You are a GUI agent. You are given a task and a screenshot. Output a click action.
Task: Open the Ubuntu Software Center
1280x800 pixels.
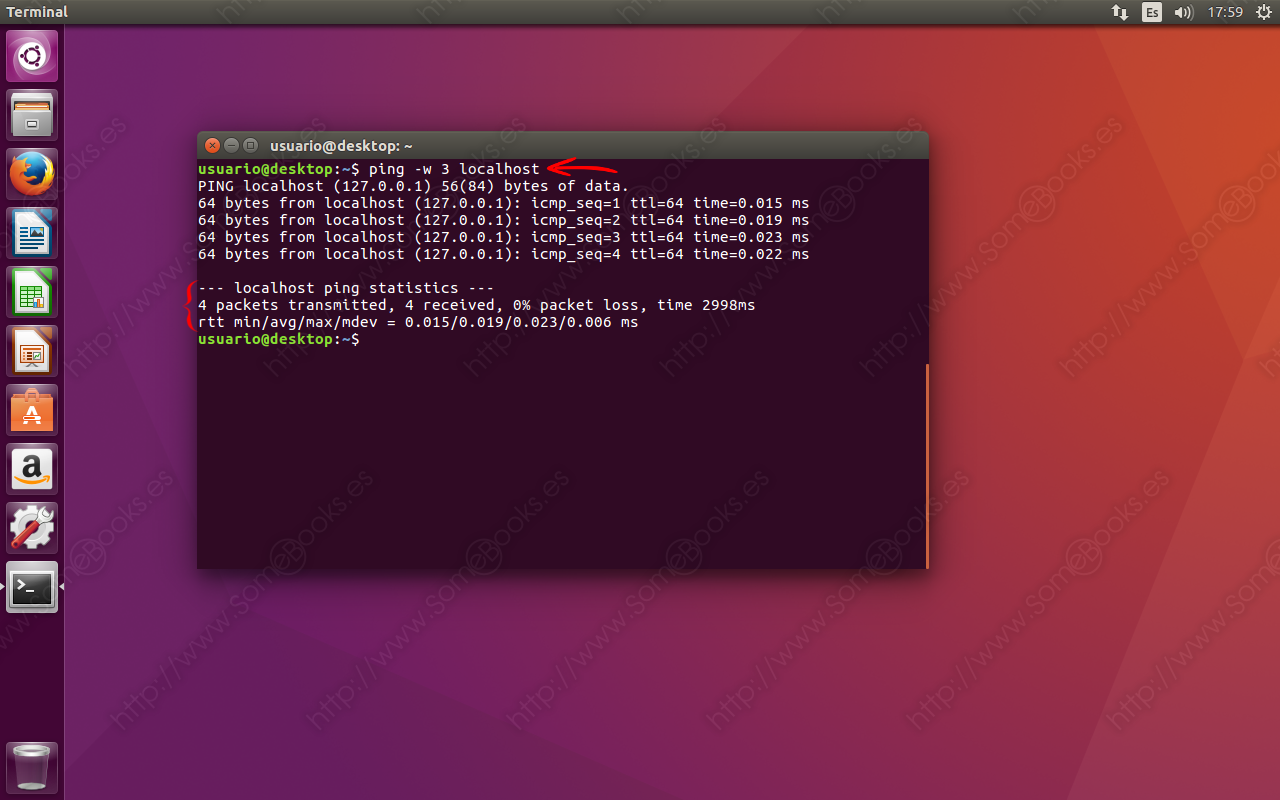(x=31, y=409)
